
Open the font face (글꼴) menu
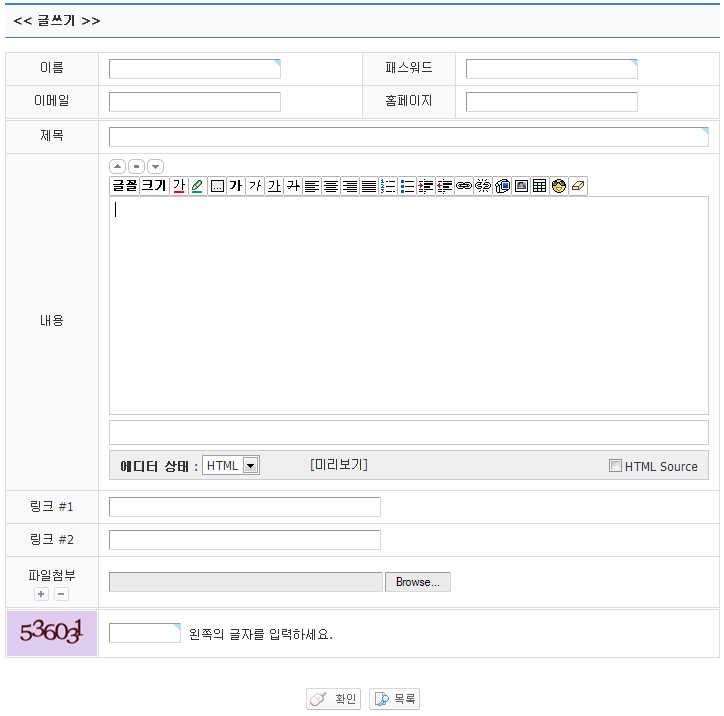click(124, 186)
